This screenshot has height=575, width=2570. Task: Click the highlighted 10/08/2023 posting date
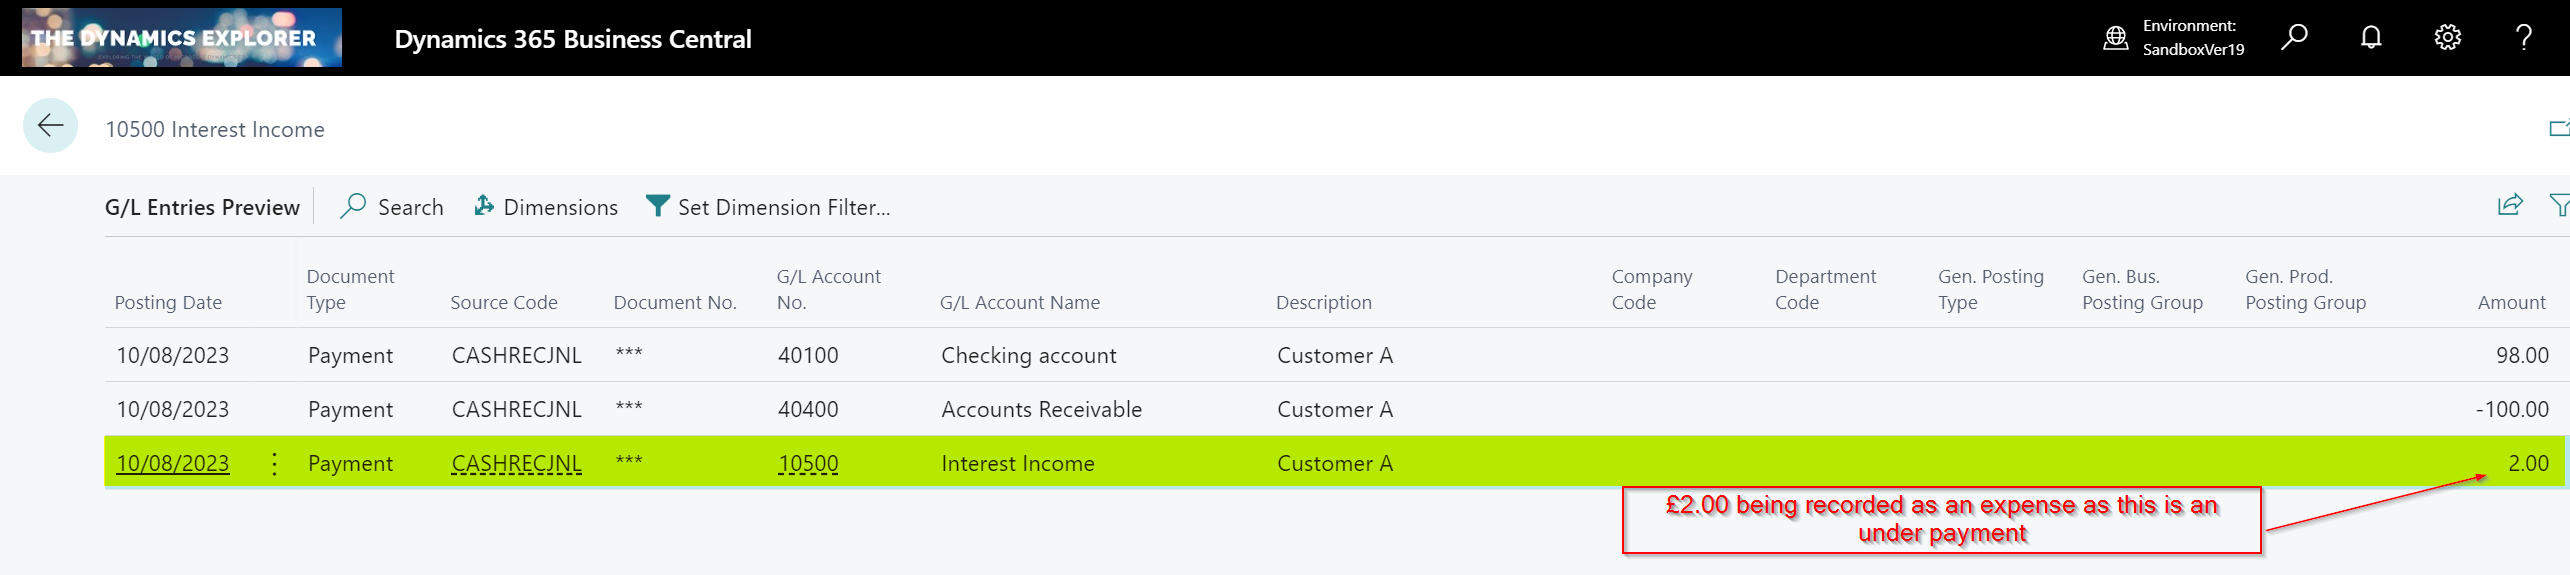click(x=172, y=463)
